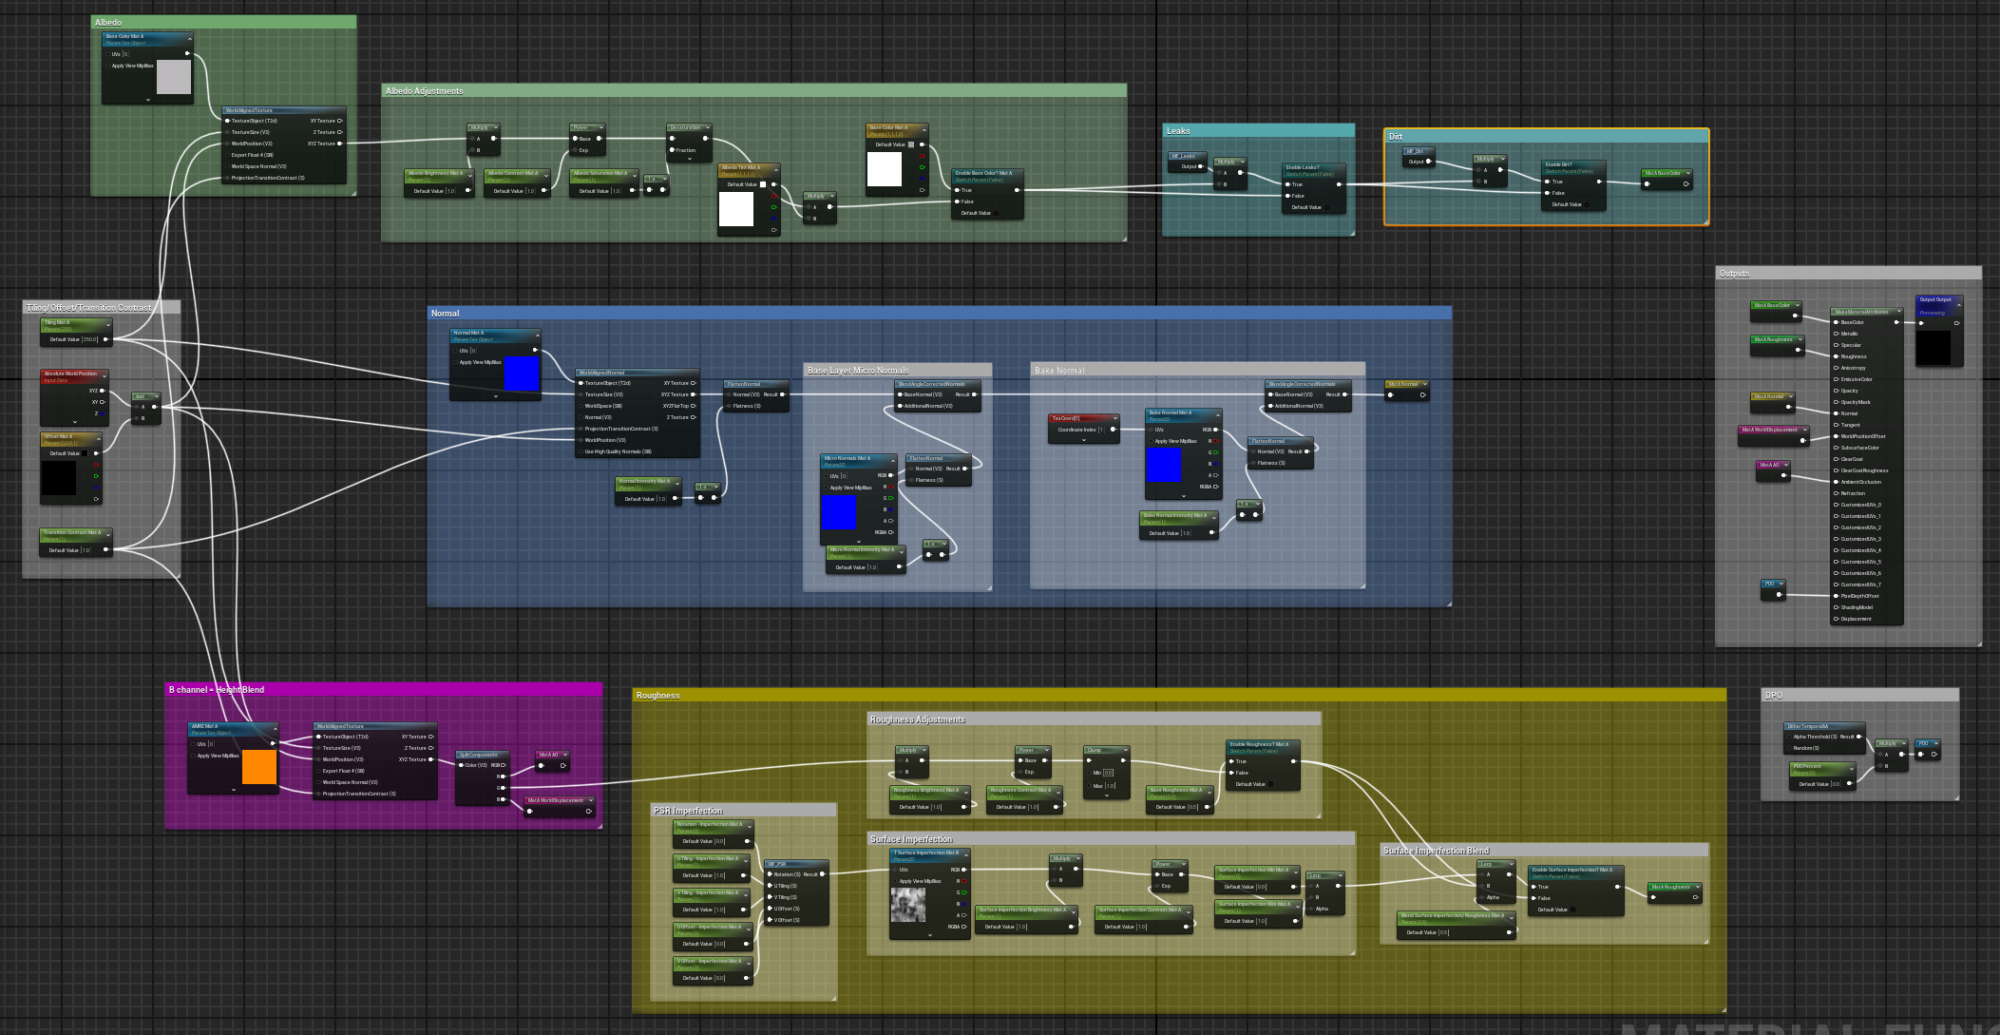The image size is (2000, 1035).
Task: Click the RGB output pin on T Surface Imperfection Mat B
Action: click(x=963, y=870)
